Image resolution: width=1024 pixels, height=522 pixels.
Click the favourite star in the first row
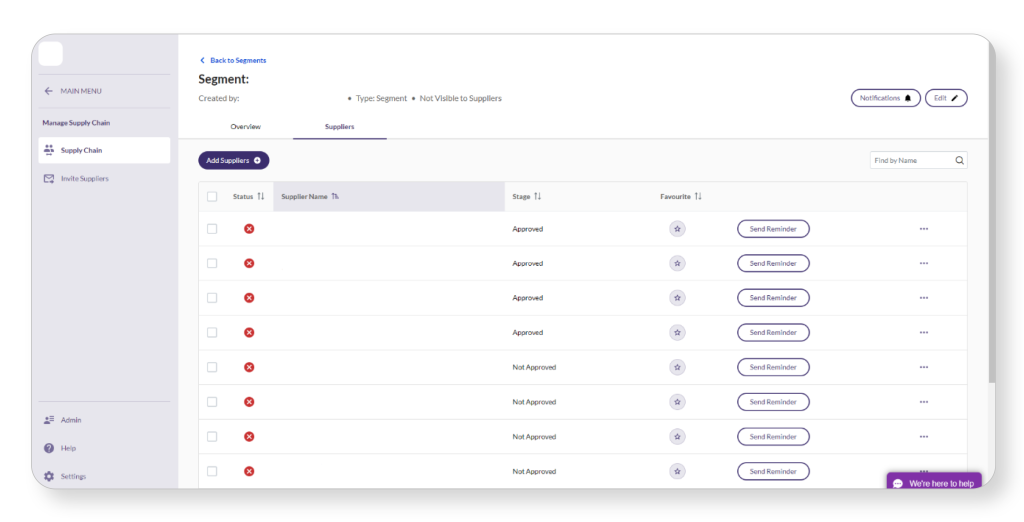pos(677,229)
